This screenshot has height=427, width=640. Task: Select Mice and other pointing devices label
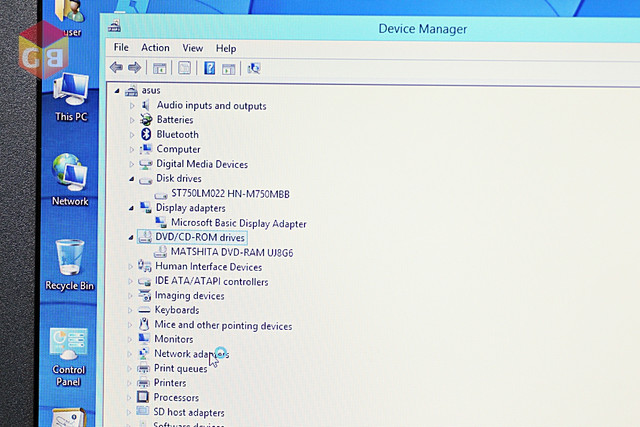tap(223, 325)
